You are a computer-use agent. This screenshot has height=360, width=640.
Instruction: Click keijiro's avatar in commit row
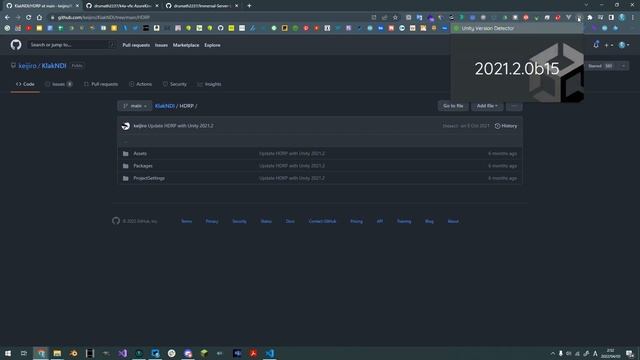pyautogui.click(x=126, y=126)
